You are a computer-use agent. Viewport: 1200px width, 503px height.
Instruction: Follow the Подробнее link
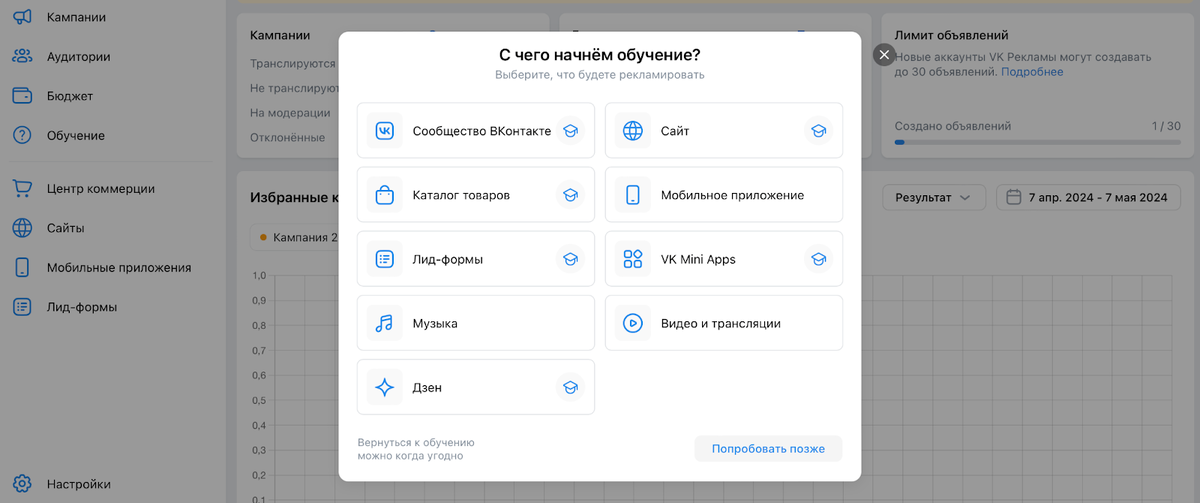[1032, 72]
